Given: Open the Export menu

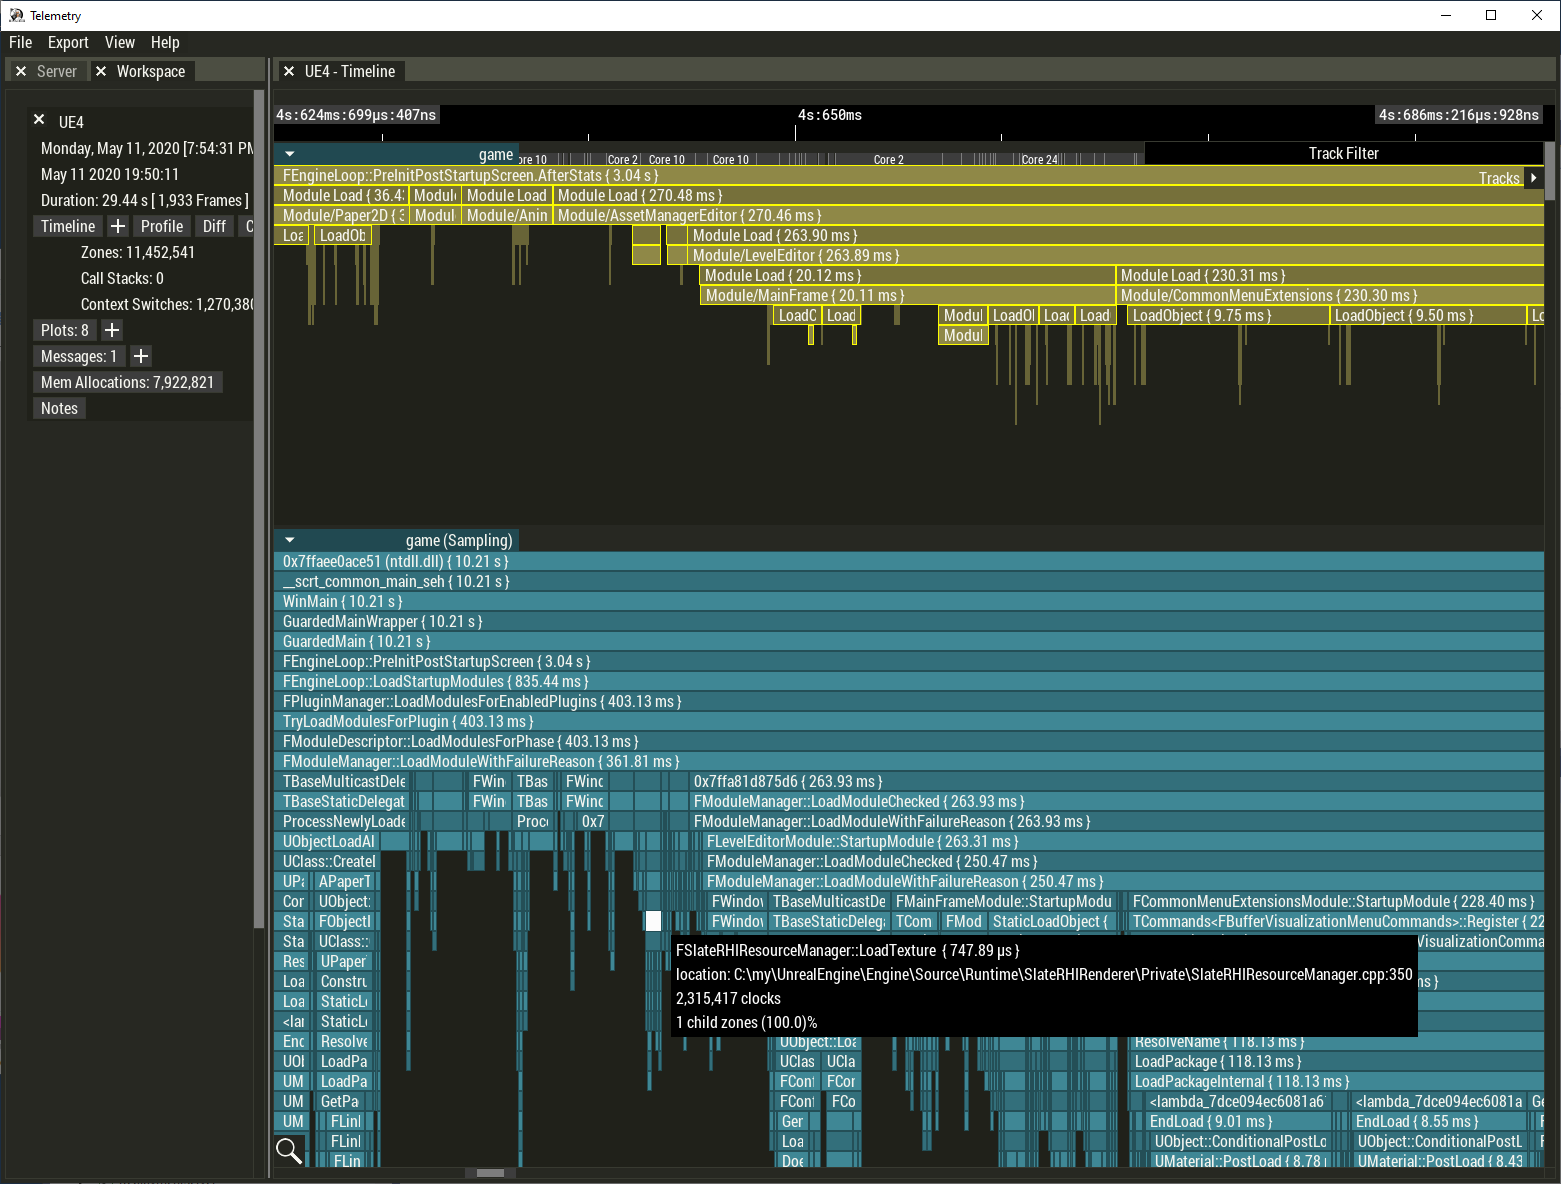Looking at the screenshot, I should [x=68, y=43].
